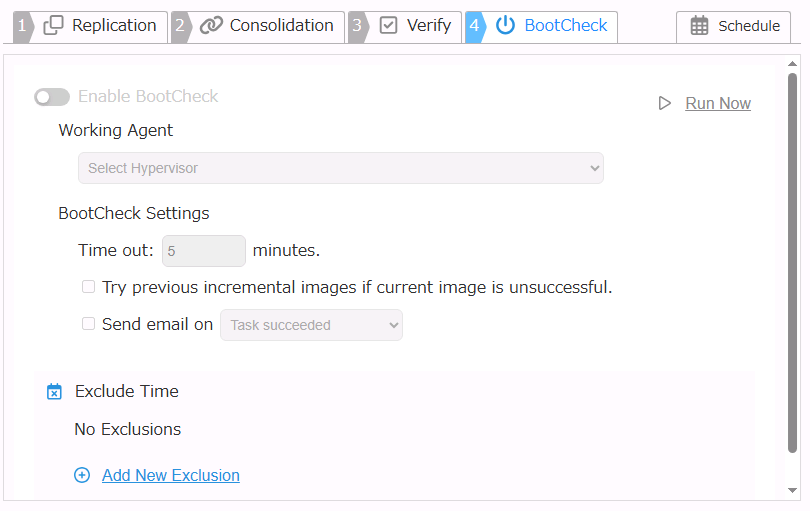Click the Time out minutes field
Image resolution: width=810 pixels, height=511 pixels.
[204, 251]
